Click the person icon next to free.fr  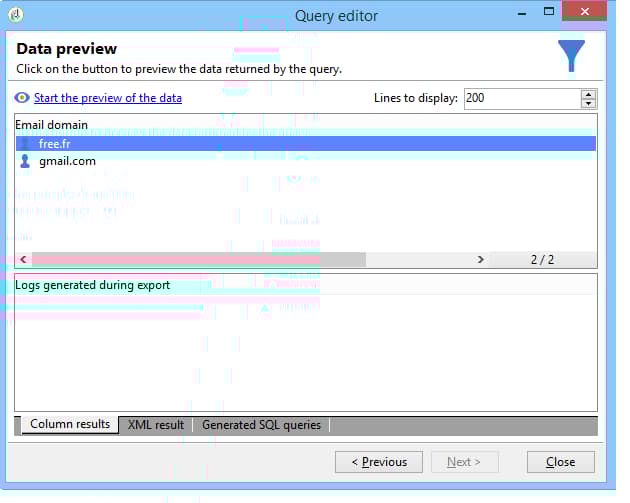pos(25,143)
